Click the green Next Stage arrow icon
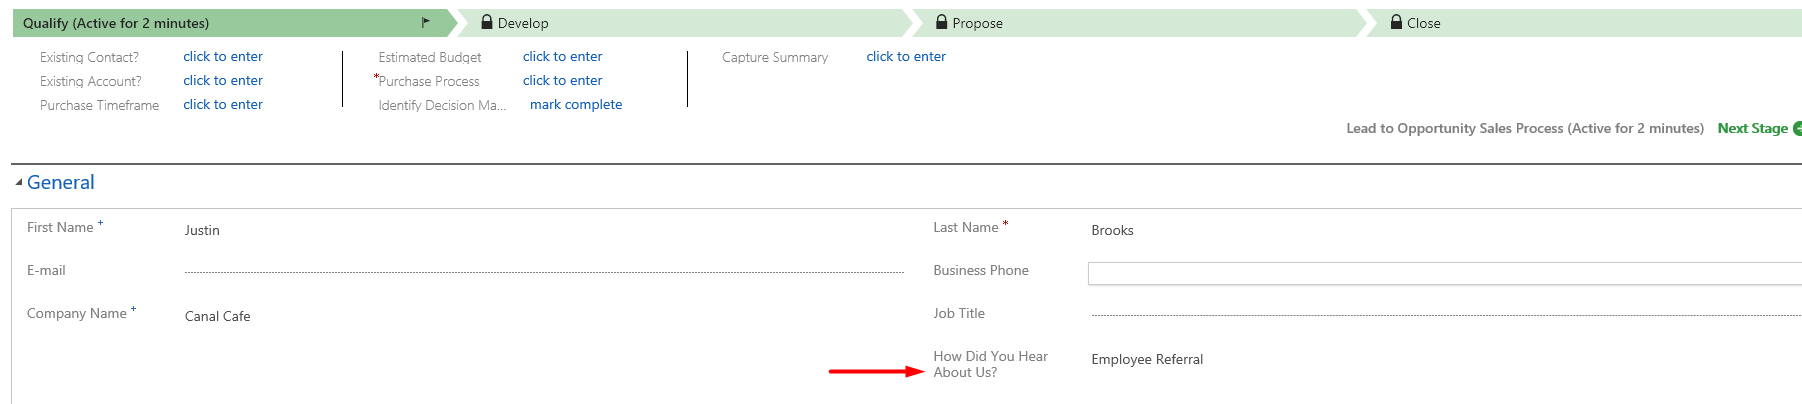The image size is (1802, 404). tap(1797, 128)
